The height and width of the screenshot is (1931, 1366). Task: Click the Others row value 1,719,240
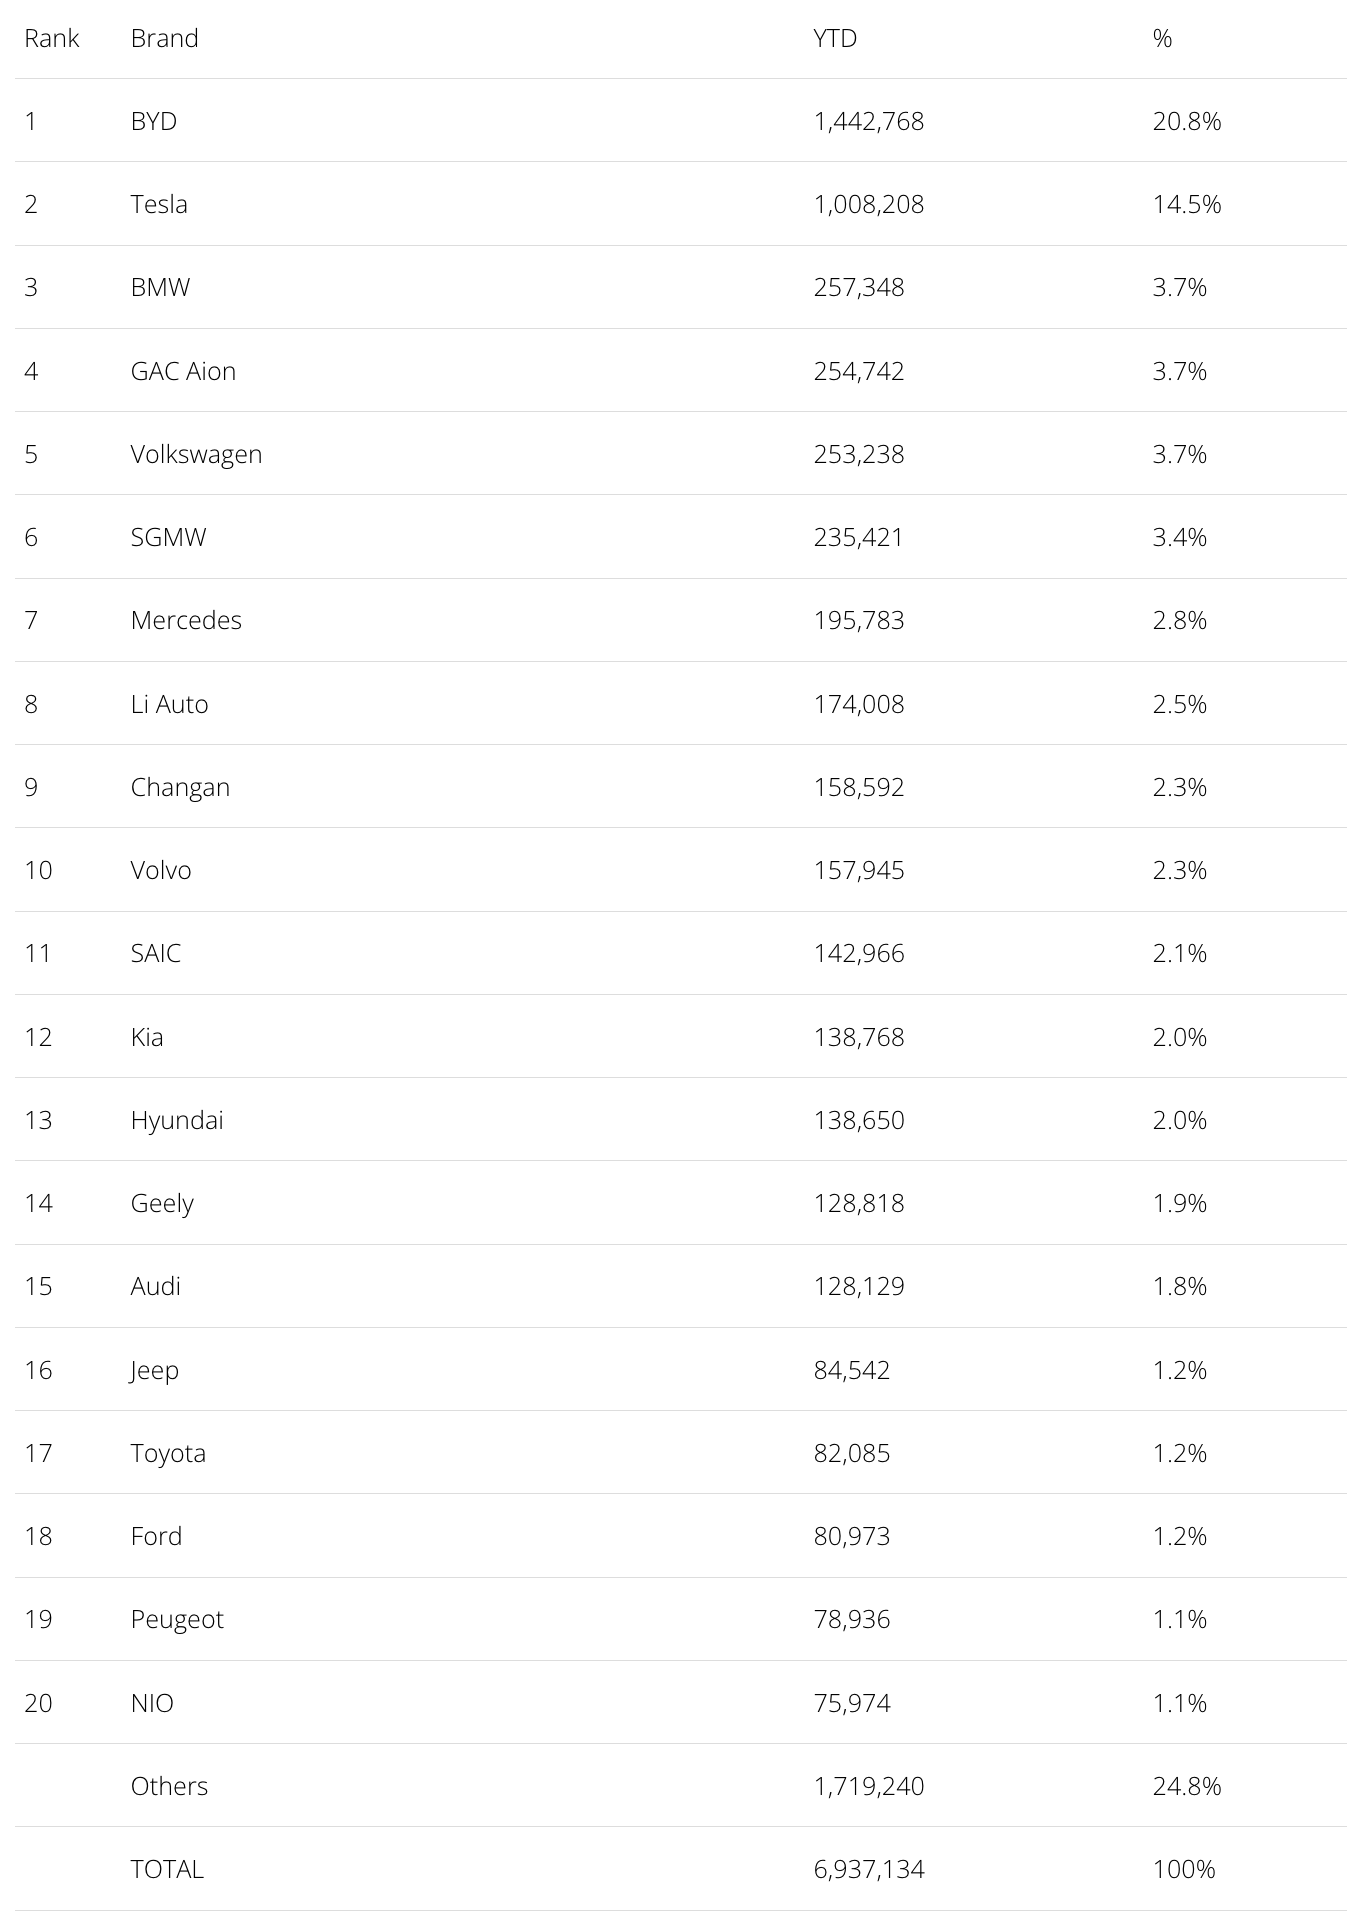[x=869, y=1786]
